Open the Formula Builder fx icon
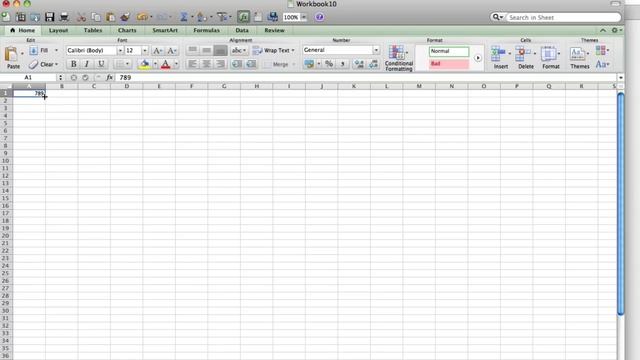 pos(243,17)
